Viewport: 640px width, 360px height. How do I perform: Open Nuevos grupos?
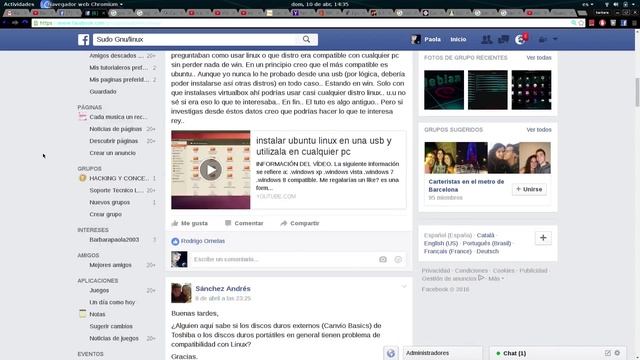point(109,202)
